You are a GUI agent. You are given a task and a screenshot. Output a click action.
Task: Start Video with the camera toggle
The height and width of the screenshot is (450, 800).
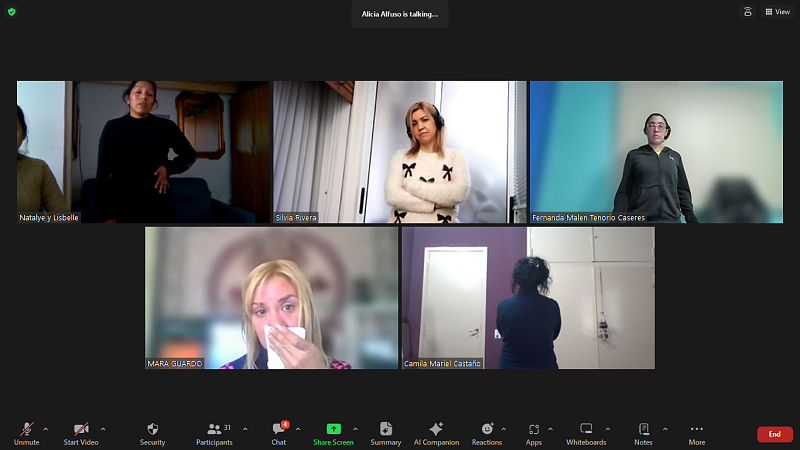[81, 432]
